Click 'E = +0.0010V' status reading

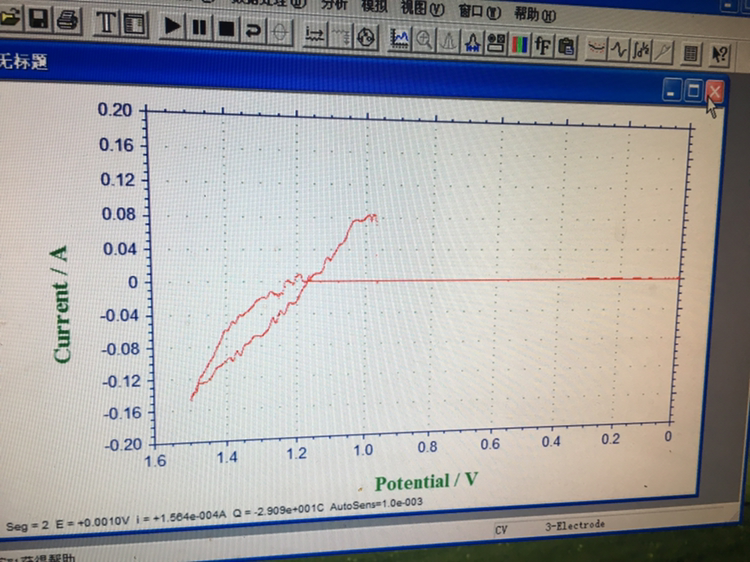click(x=93, y=522)
